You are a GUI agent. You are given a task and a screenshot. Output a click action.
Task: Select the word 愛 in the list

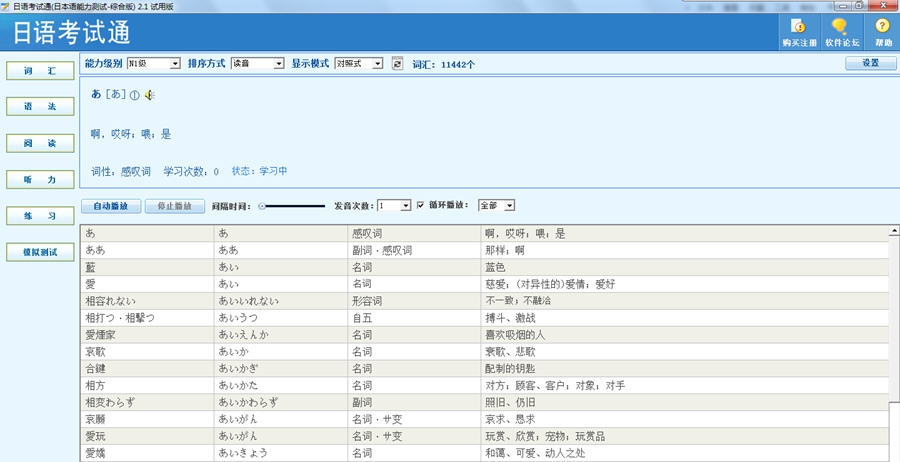(x=90, y=284)
